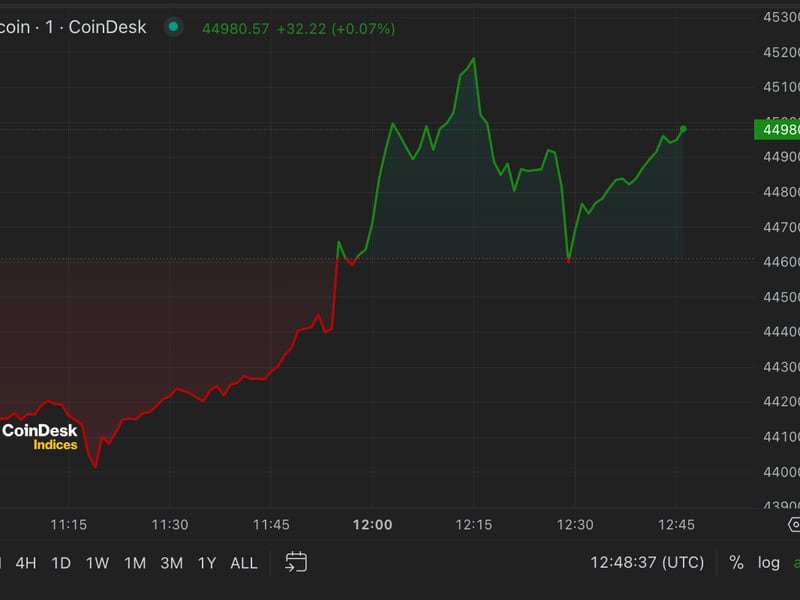
Task: Toggle the log scale option
Action: (x=768, y=562)
